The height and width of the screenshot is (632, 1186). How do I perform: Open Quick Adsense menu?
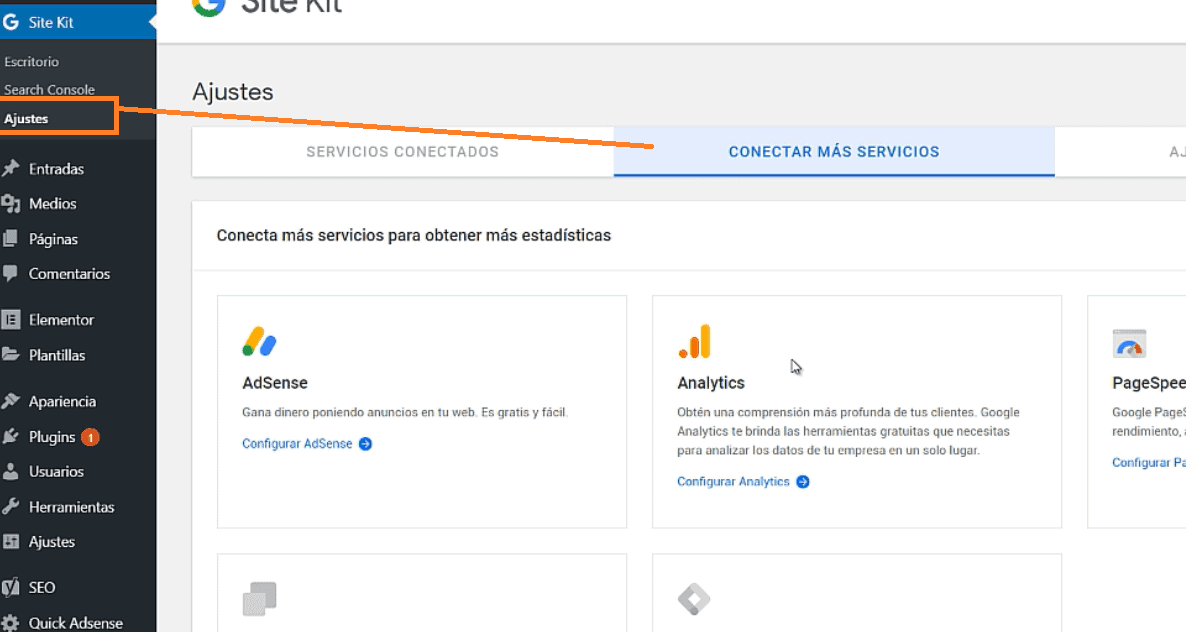tap(78, 622)
